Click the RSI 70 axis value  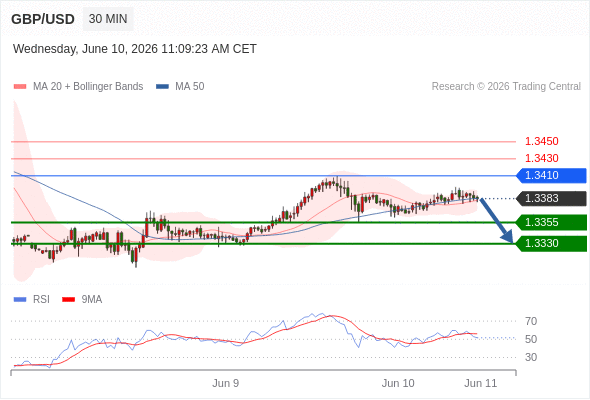pos(531,321)
